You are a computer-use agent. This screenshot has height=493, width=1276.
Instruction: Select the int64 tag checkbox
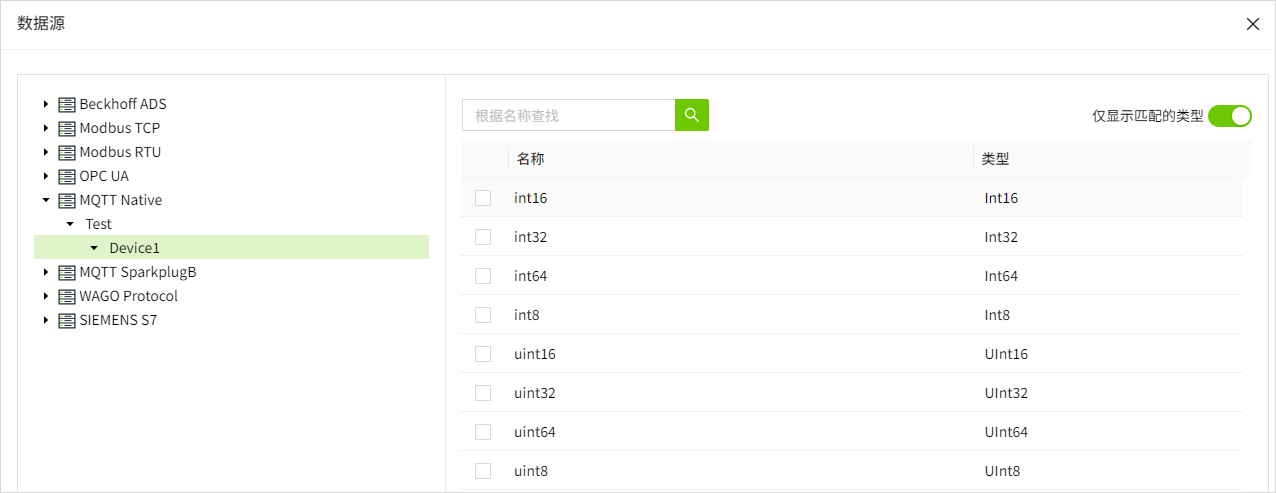[483, 276]
